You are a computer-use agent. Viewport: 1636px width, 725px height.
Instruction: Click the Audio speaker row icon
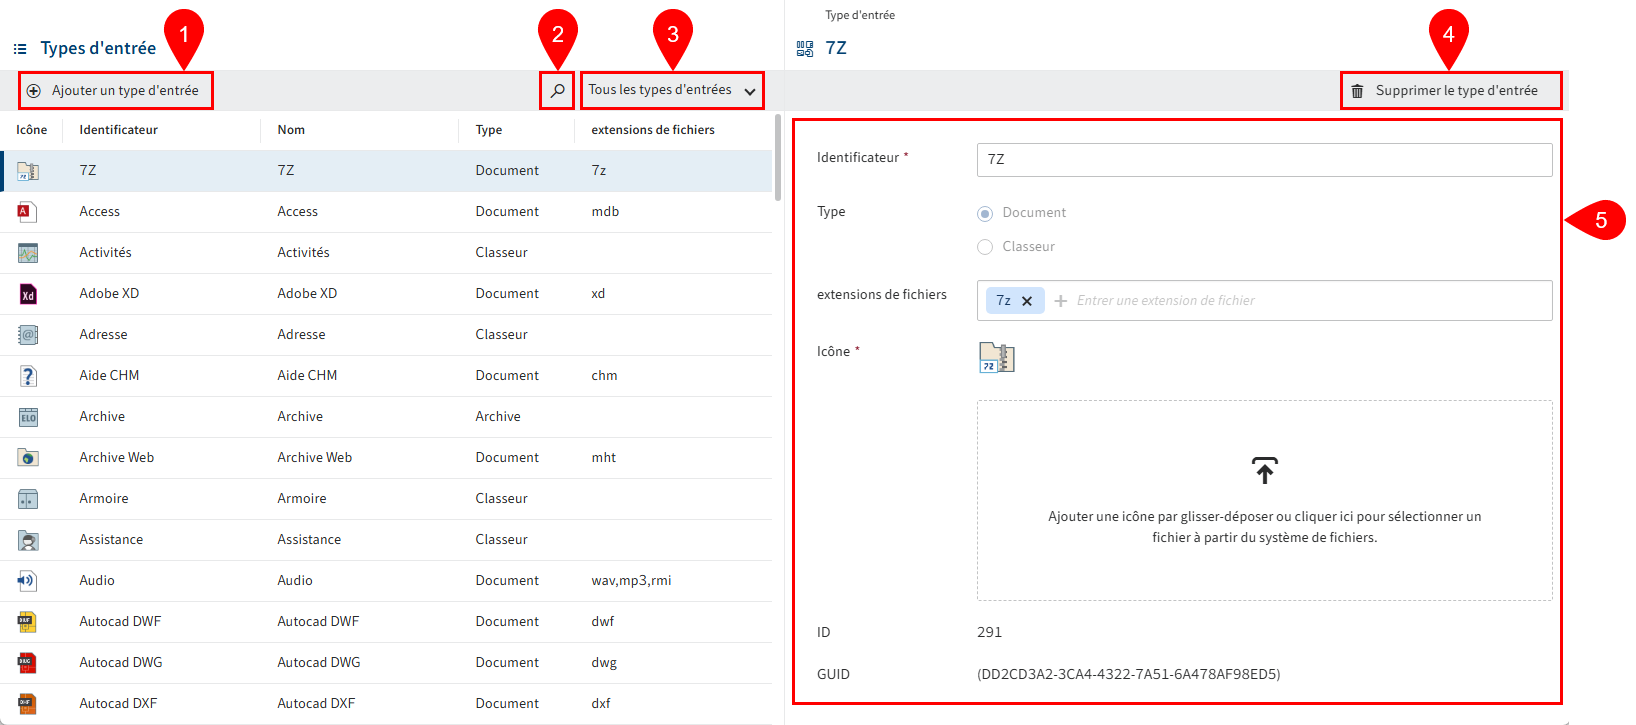27,581
